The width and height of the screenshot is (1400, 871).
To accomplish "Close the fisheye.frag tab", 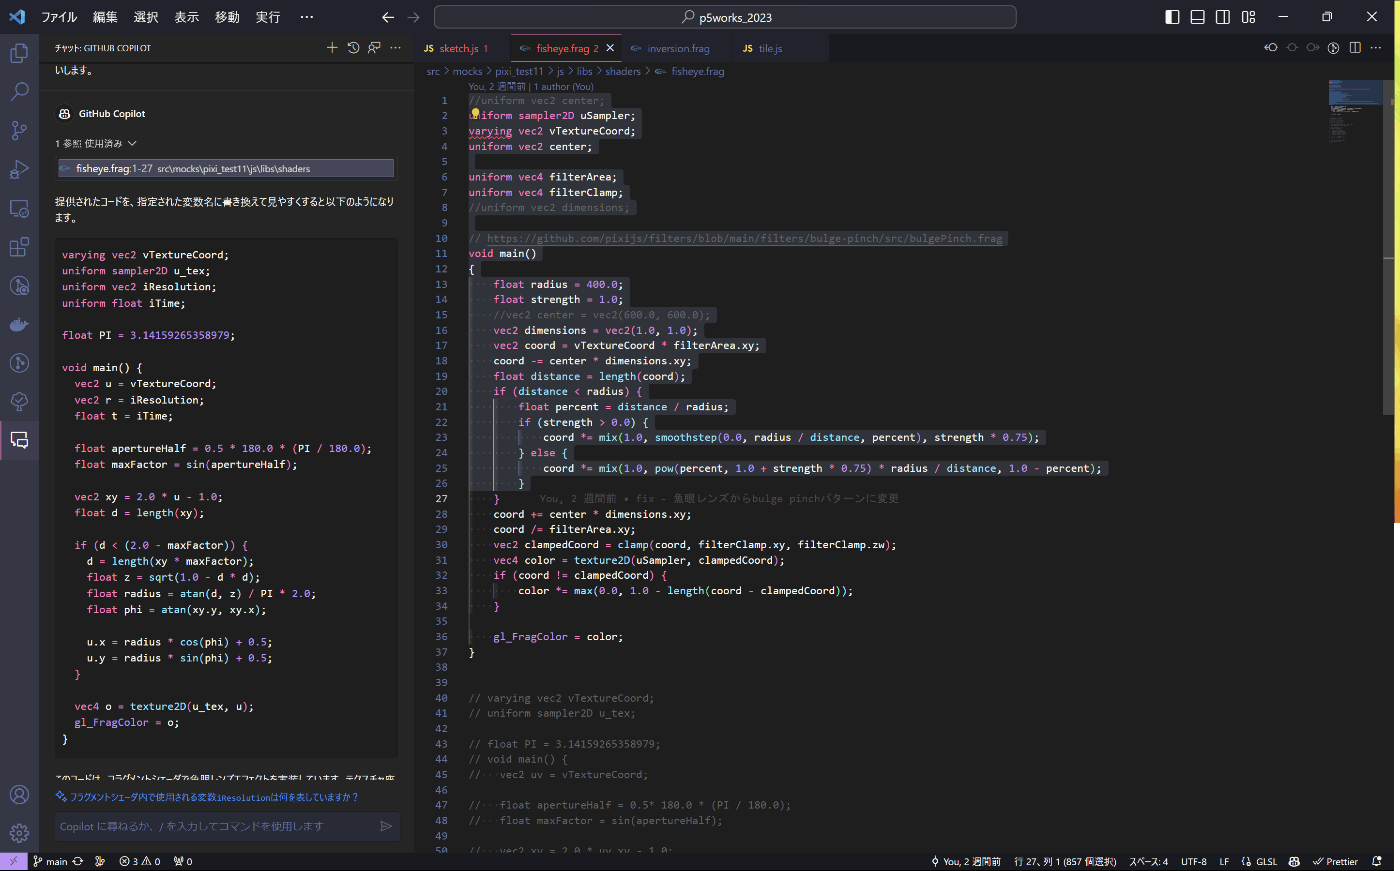I will (610, 48).
